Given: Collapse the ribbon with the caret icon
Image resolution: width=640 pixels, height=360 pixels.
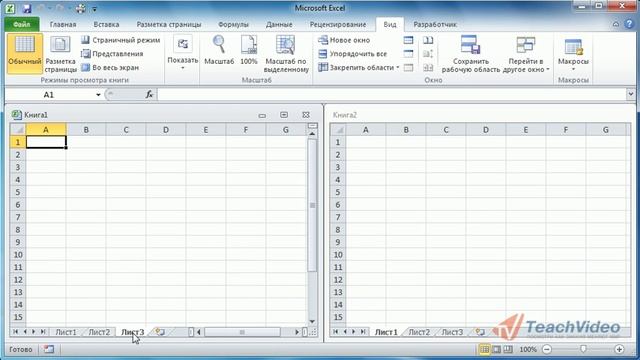Looking at the screenshot, I should (x=616, y=24).
